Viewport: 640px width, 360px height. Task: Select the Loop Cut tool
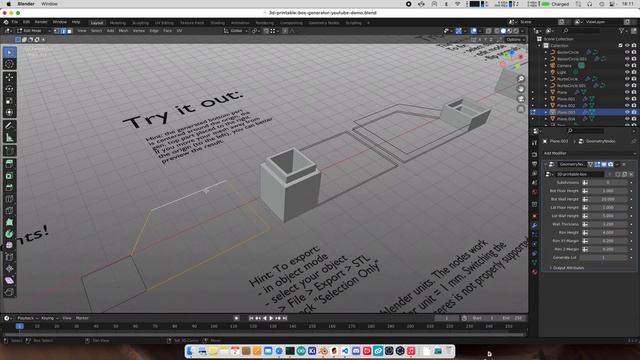click(x=9, y=199)
